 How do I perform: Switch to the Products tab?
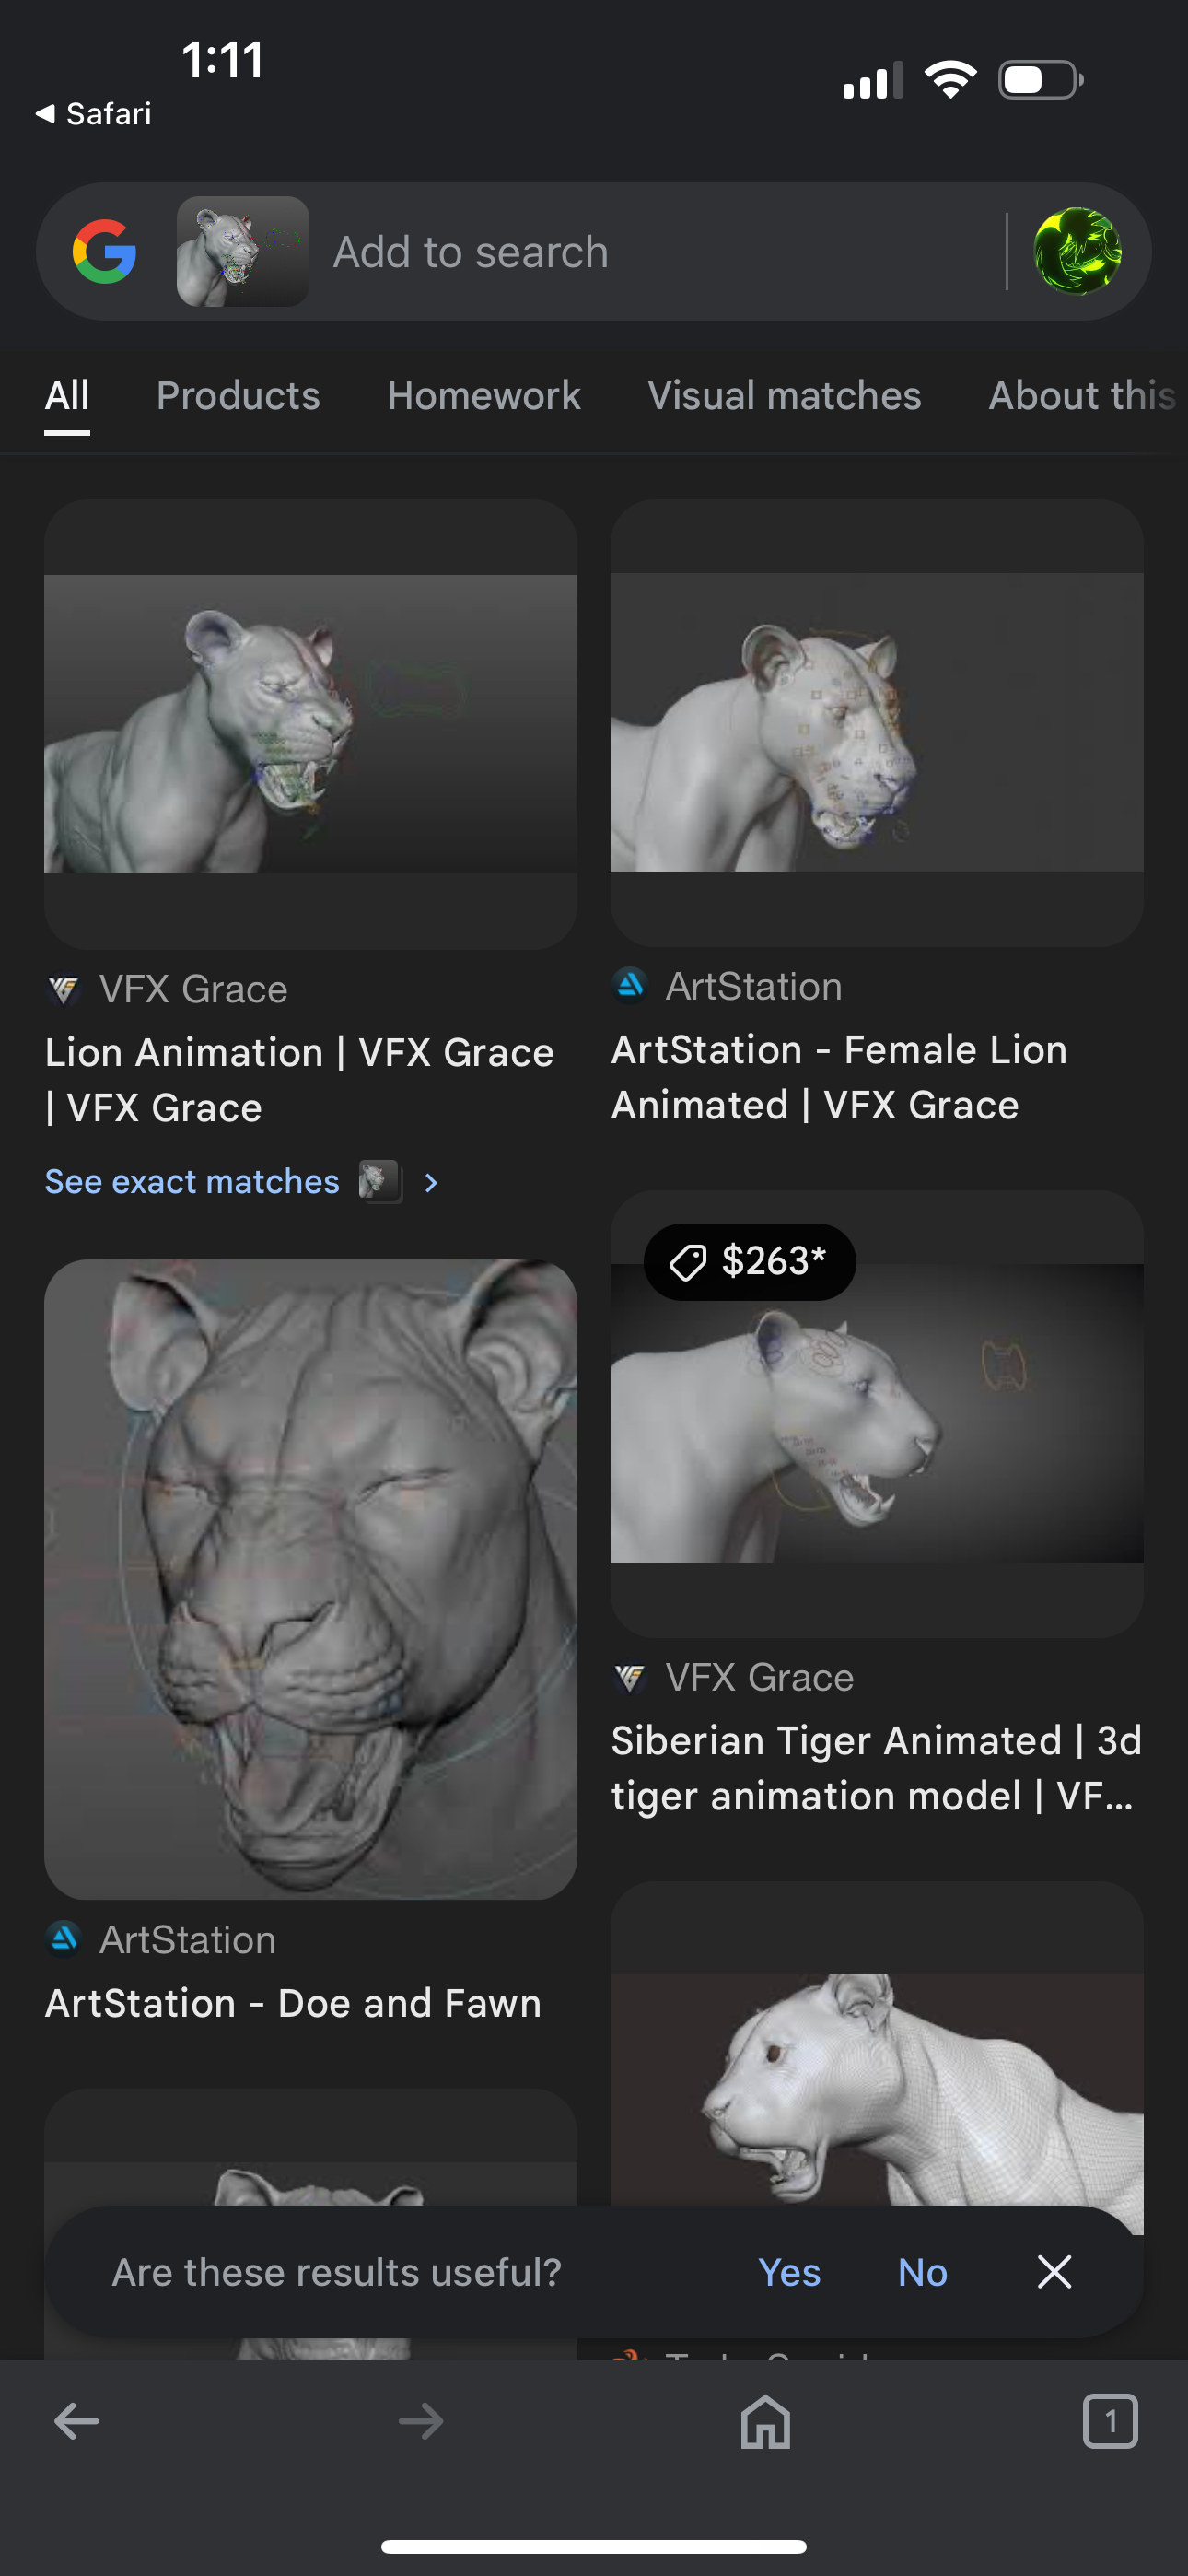(238, 396)
